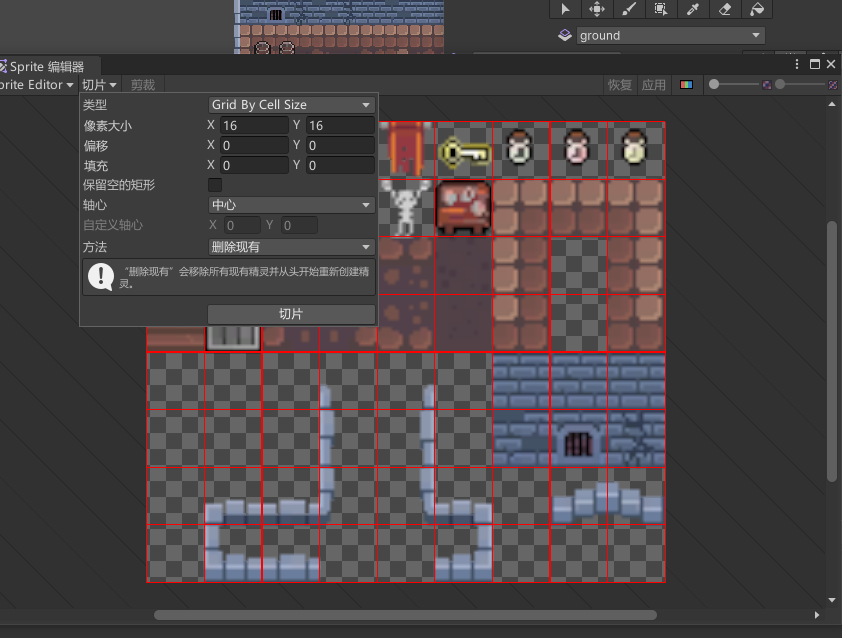This screenshot has height=638, width=842.
Task: Select the barred window wall tile
Action: tap(578, 439)
